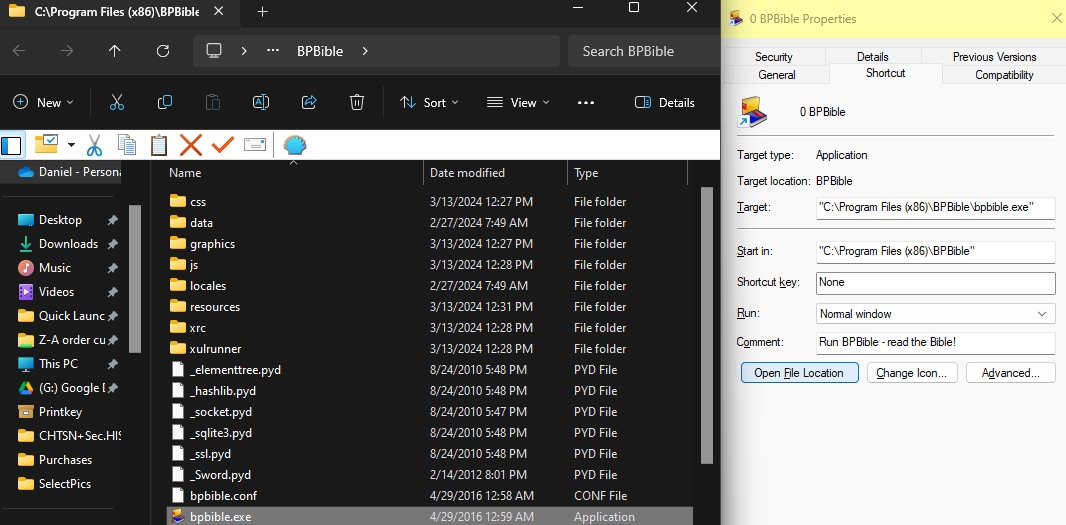Viewport: 1066px width, 525px height.
Task: Sort by the Date modified column header
Action: point(495,173)
